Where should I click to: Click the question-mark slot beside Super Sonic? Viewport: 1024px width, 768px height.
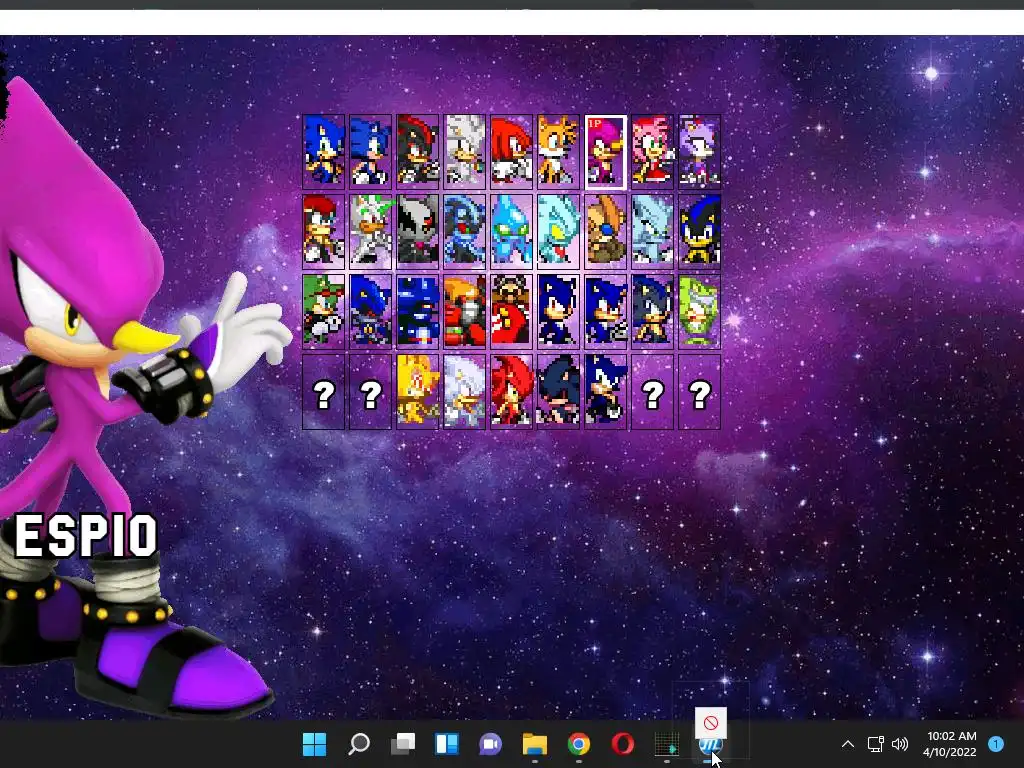pyautogui.click(x=370, y=392)
